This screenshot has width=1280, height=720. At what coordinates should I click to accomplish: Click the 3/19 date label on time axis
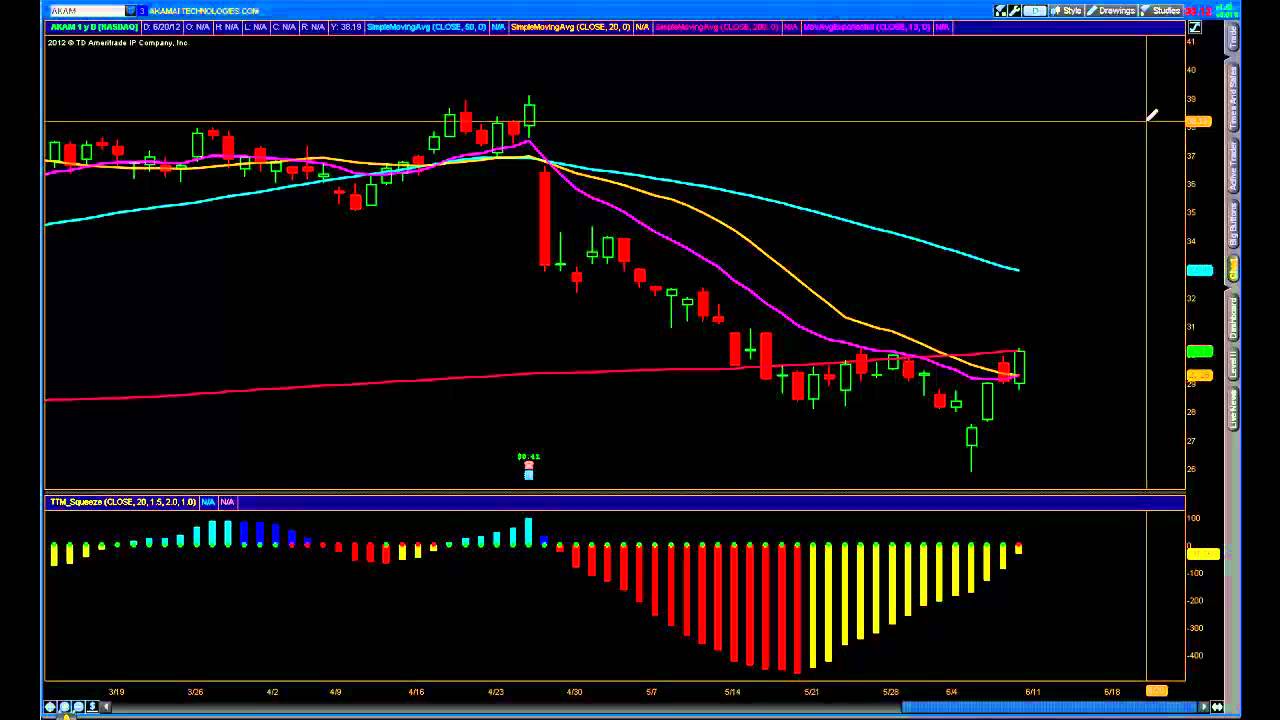coord(117,691)
